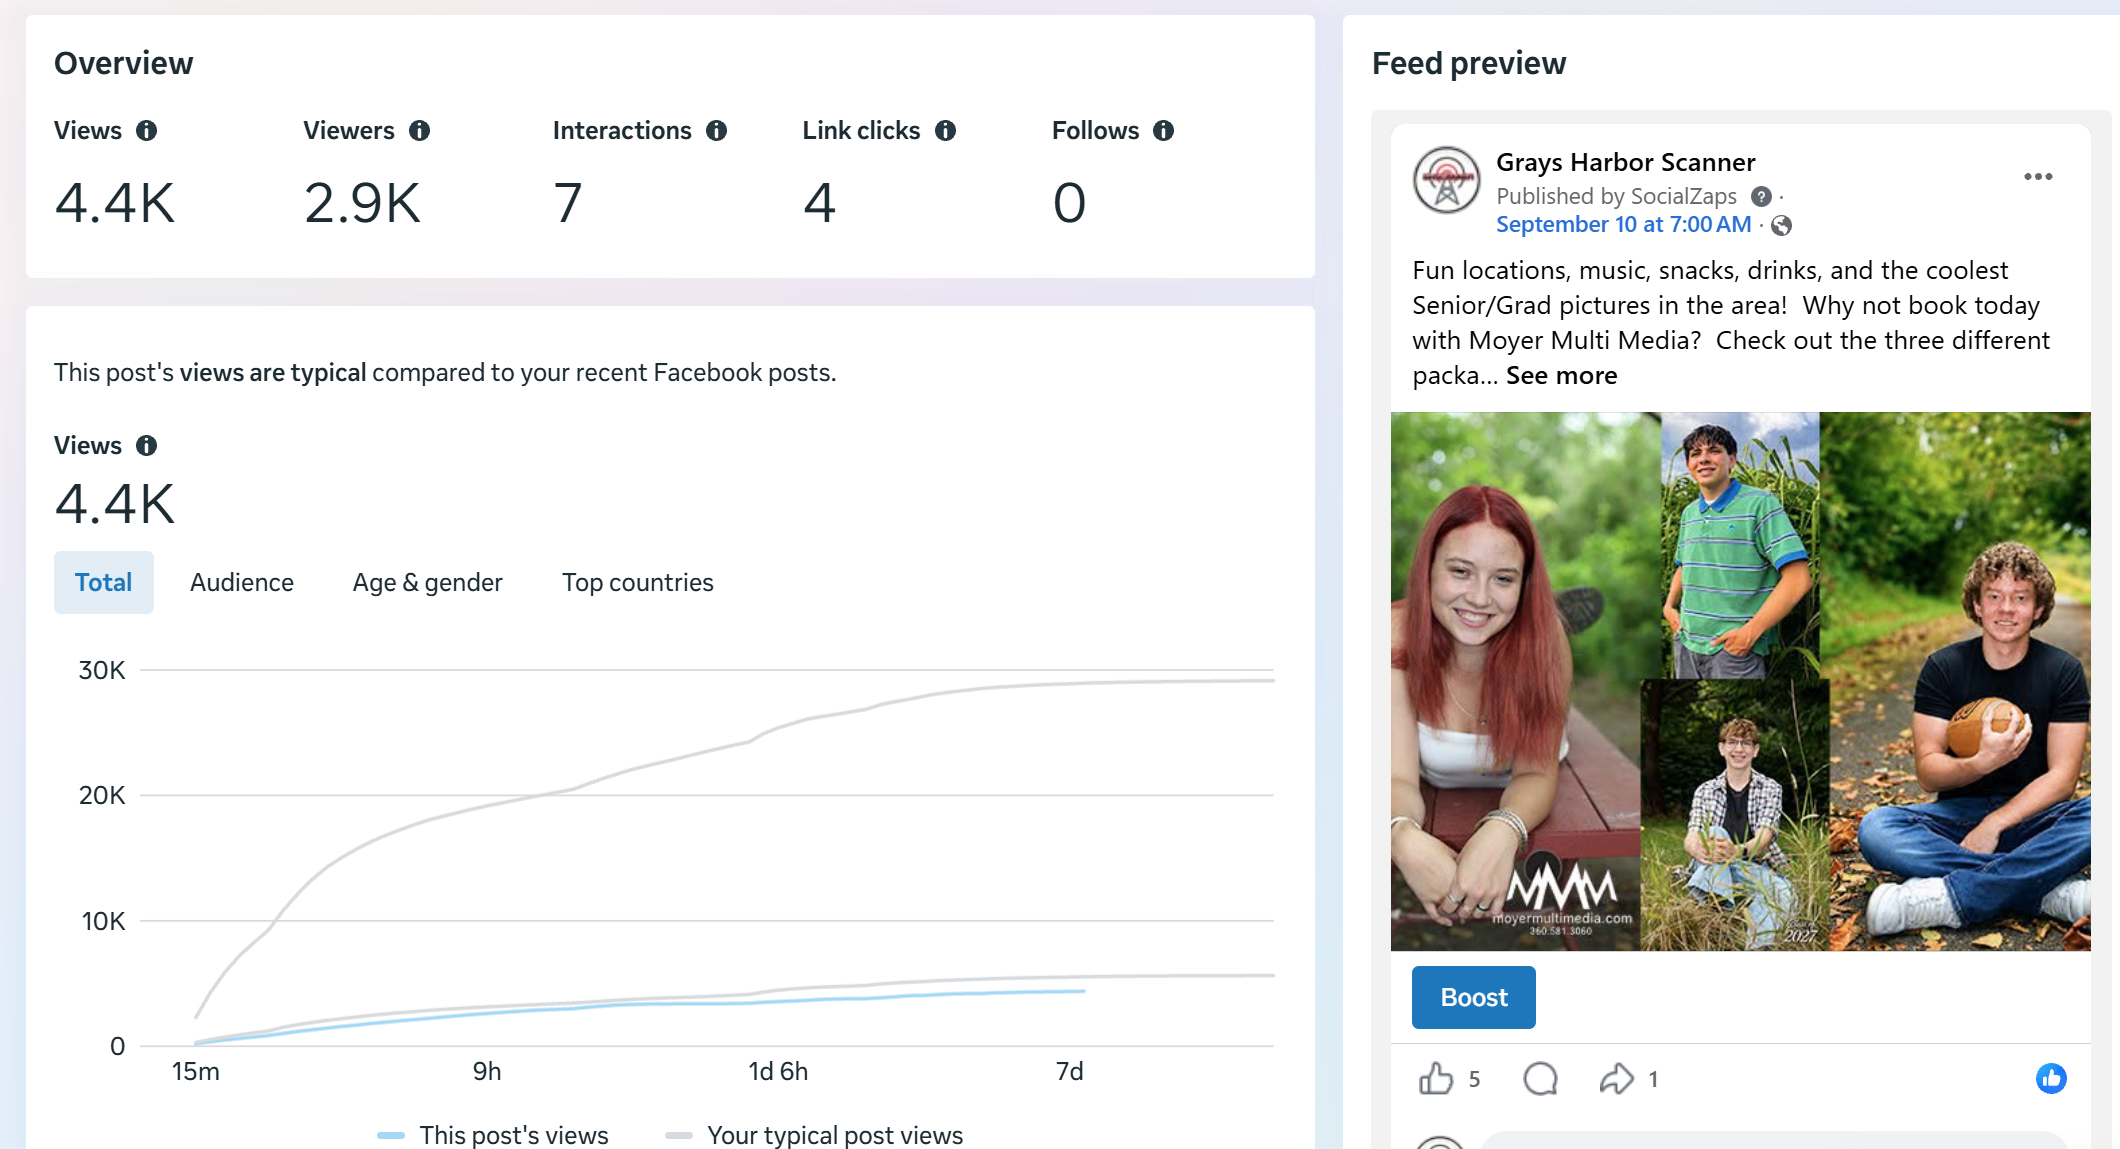Open the photo of boy holding football
2120x1149 pixels.
click(x=1959, y=681)
